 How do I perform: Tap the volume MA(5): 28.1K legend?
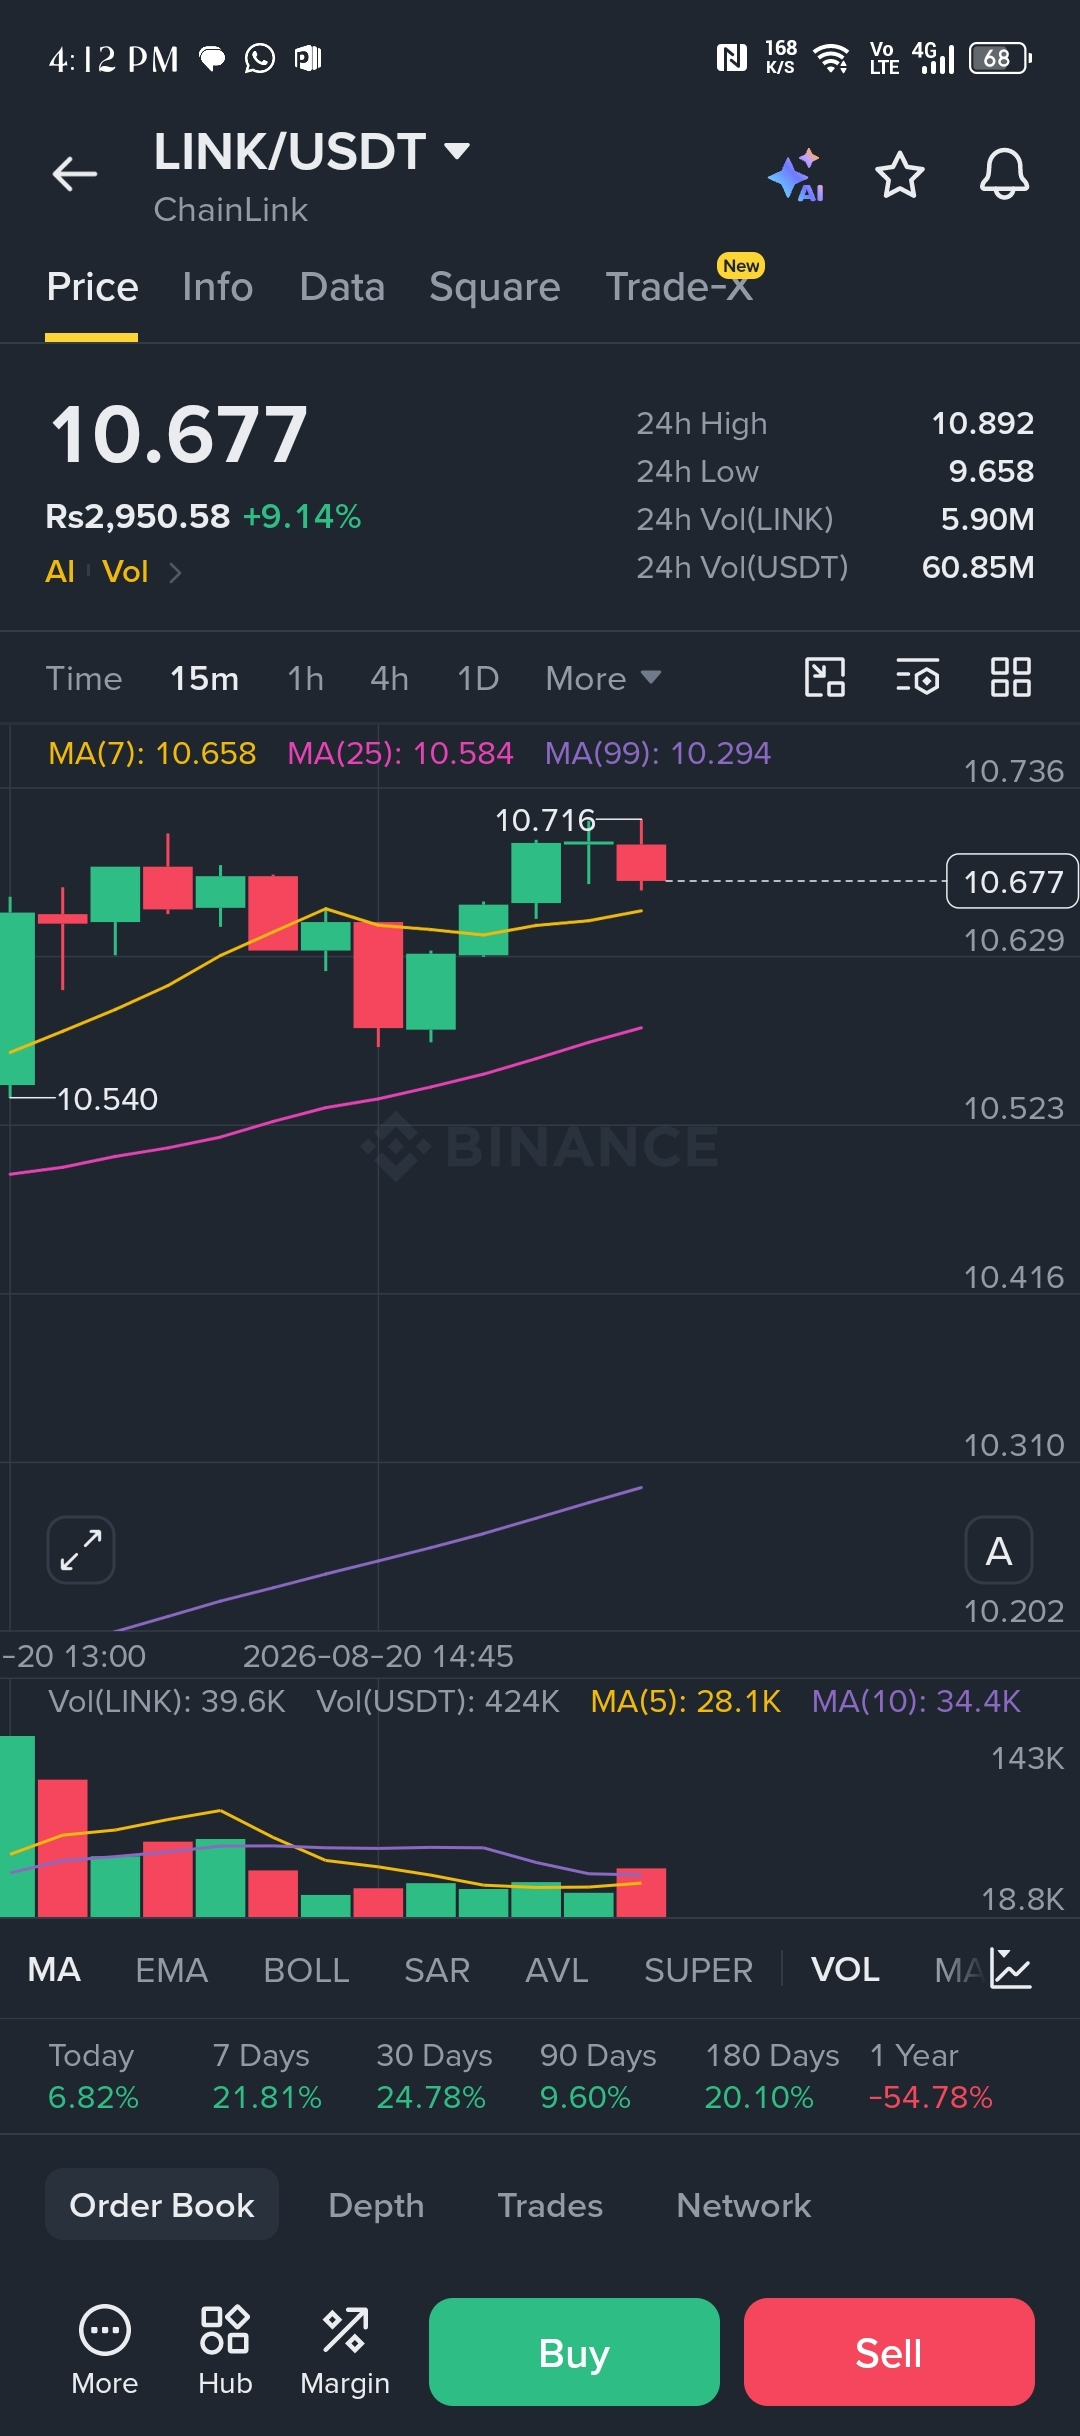pos(685,1701)
